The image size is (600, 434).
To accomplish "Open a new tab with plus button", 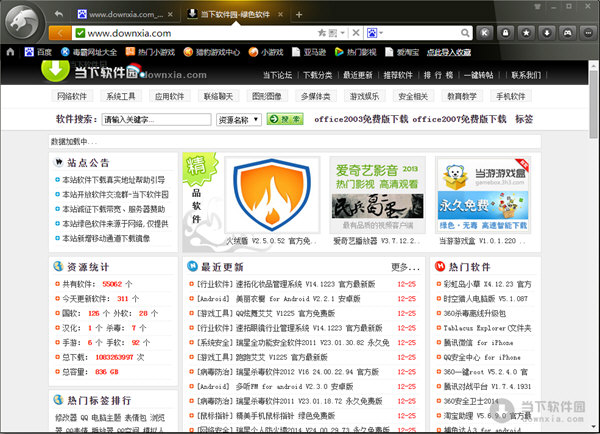I will point(299,15).
